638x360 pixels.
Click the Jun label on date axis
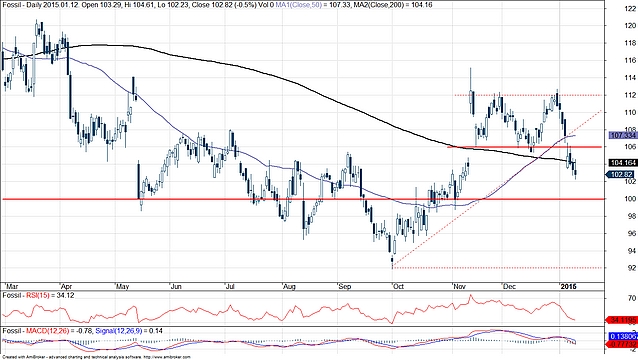pyautogui.click(x=175, y=286)
